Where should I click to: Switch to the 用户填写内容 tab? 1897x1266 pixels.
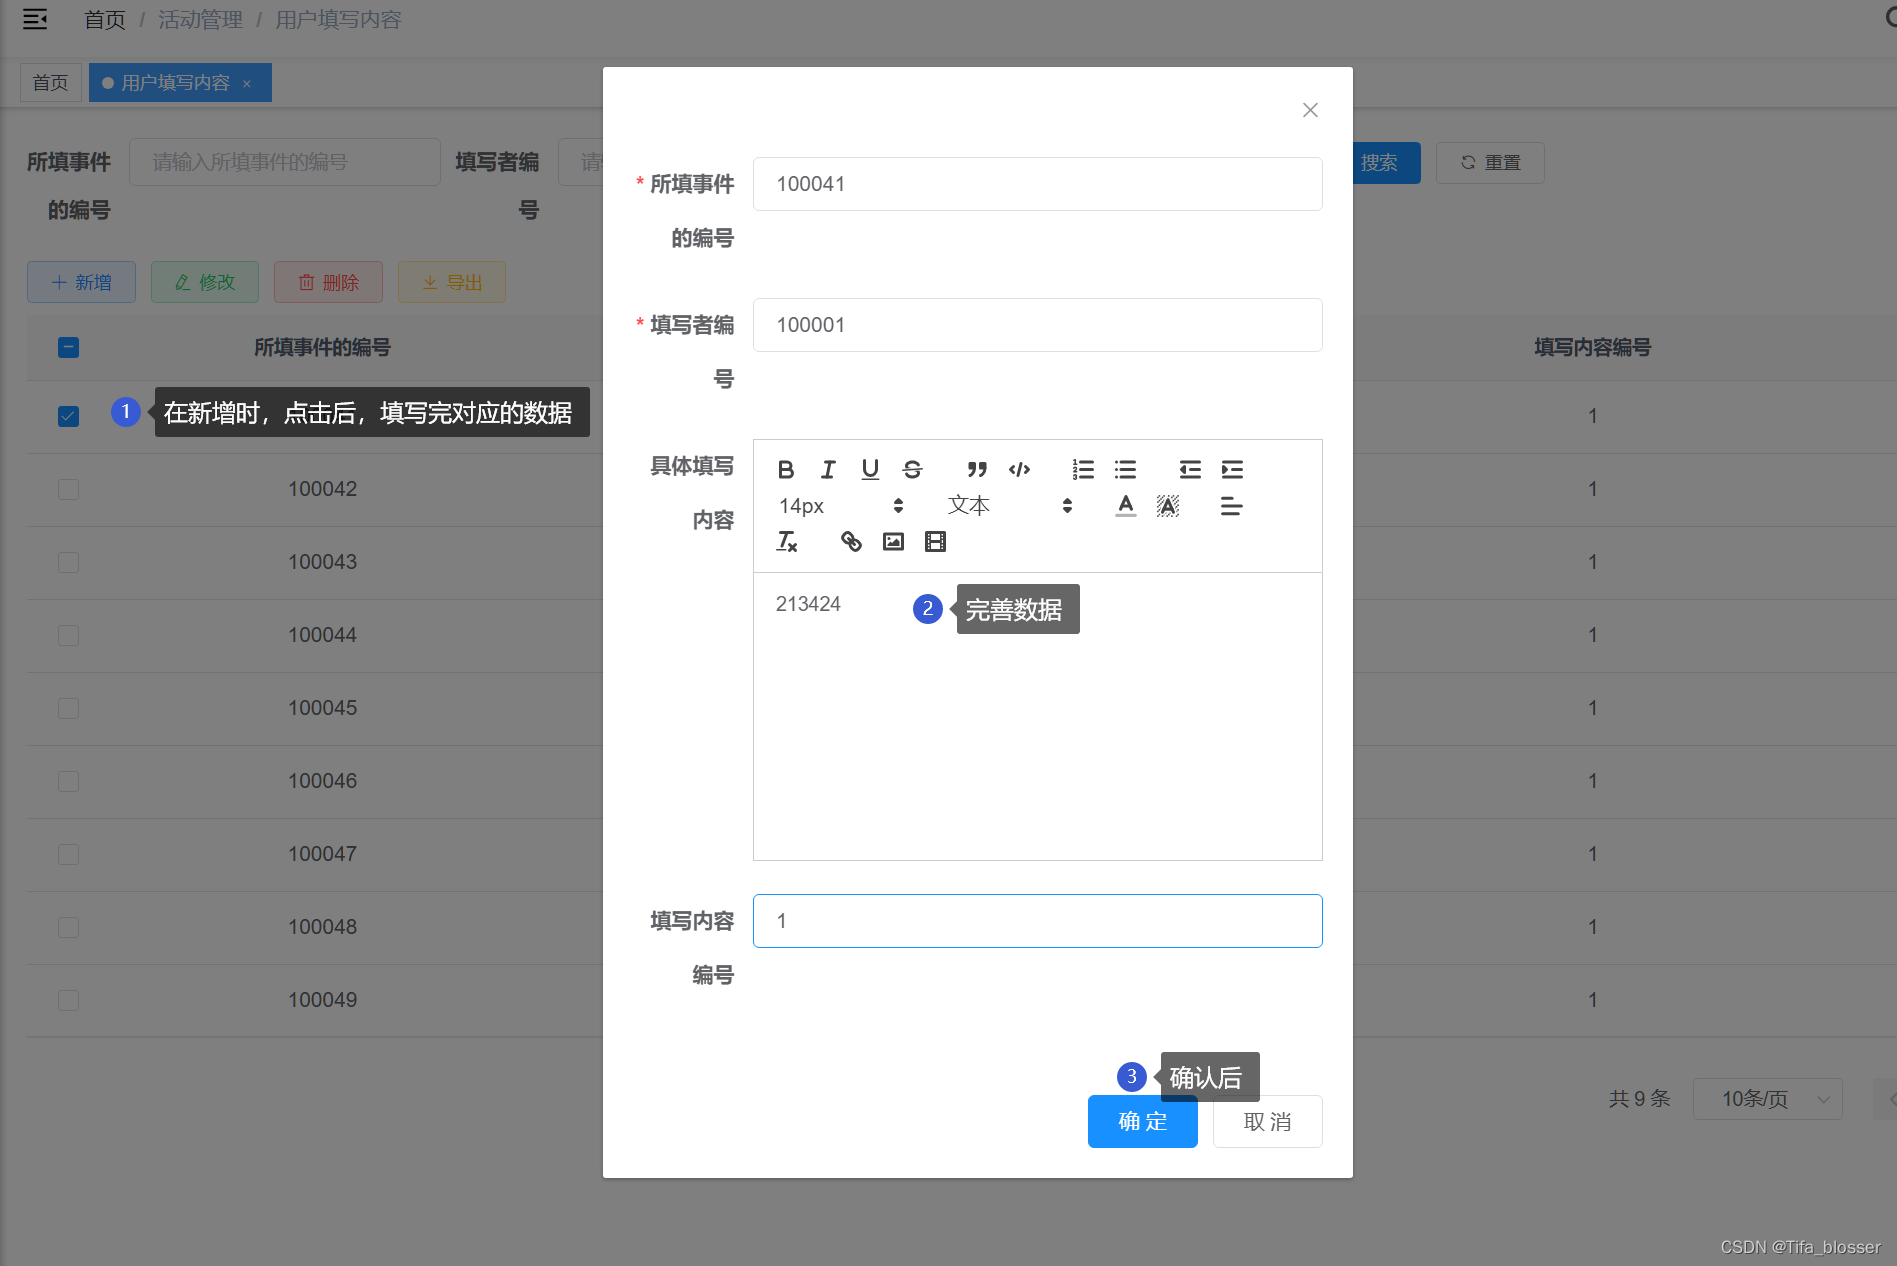tap(175, 83)
